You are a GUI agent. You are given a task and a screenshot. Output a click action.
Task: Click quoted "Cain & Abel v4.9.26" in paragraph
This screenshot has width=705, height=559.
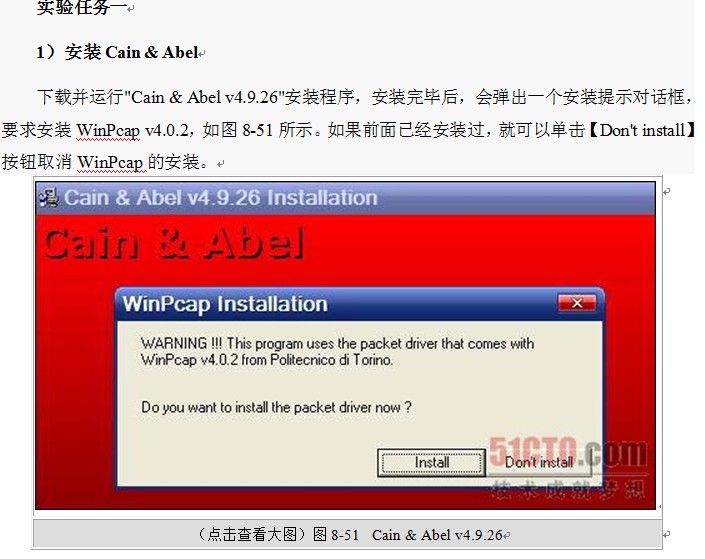click(204, 97)
